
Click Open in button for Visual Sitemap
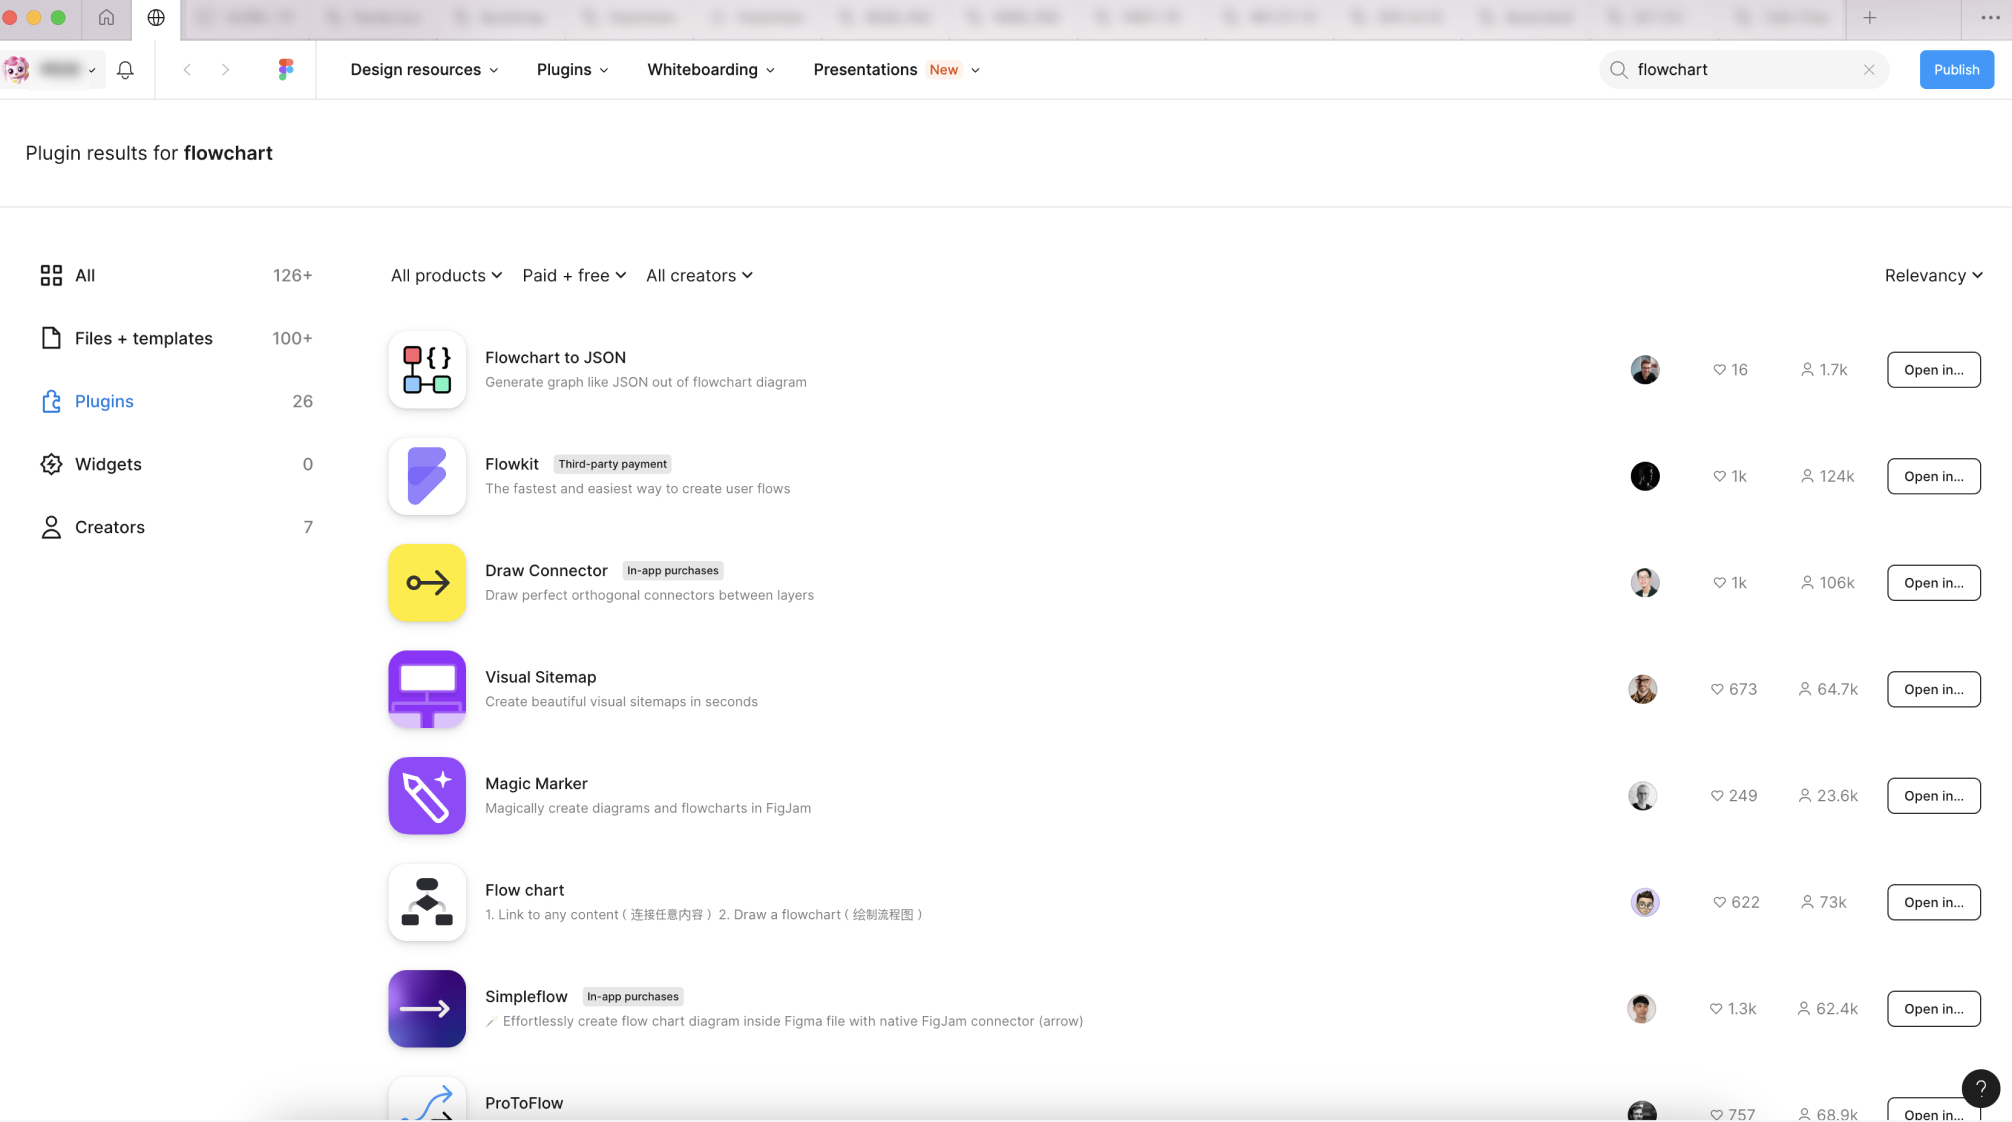coord(1932,690)
